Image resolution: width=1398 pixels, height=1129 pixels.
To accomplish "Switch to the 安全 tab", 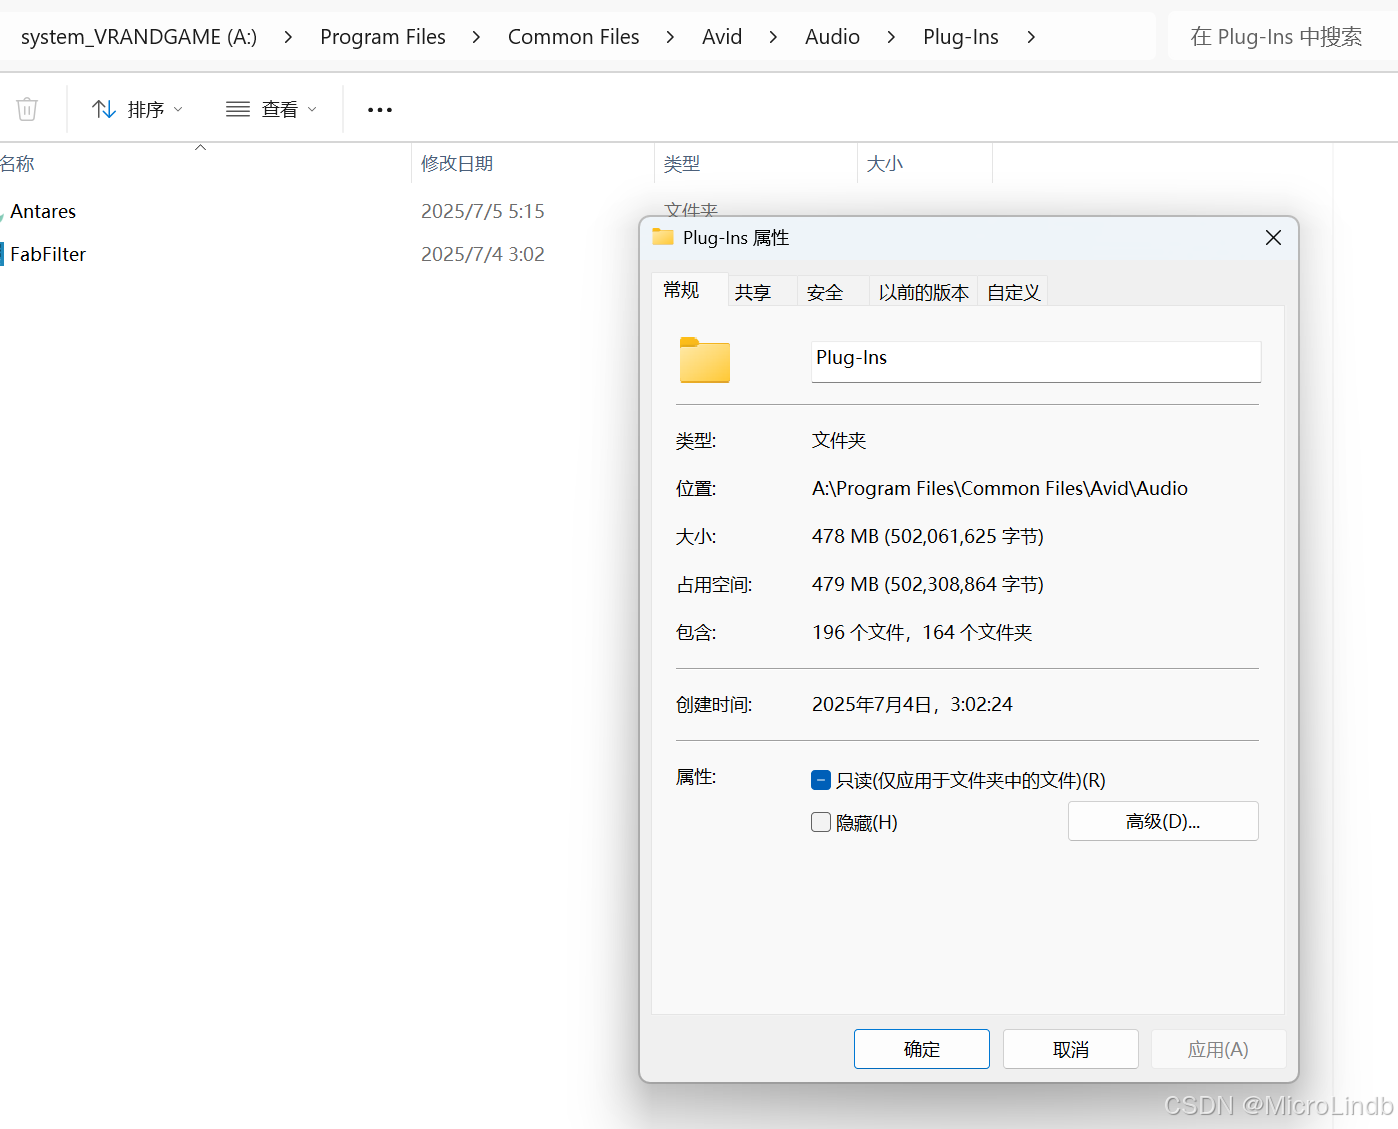I will 824,291.
